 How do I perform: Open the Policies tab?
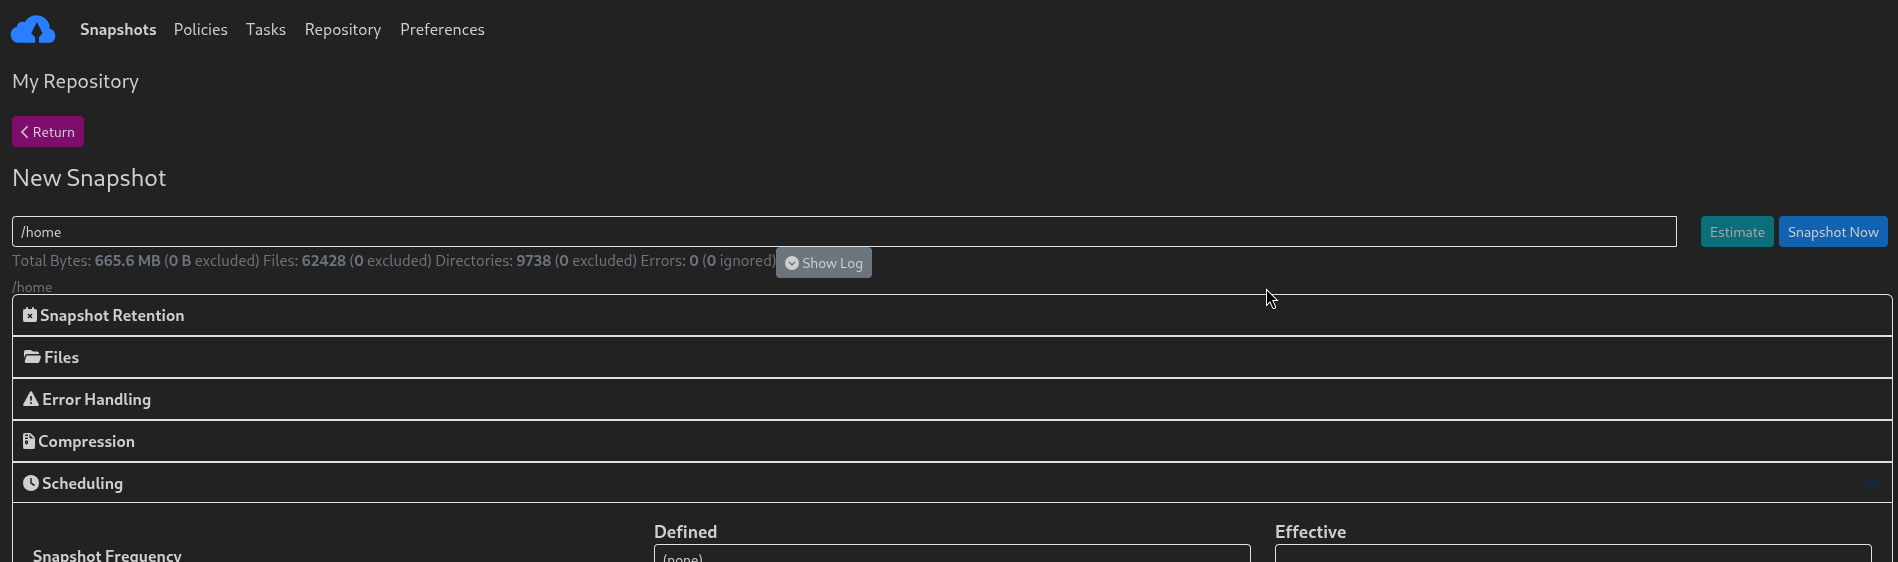click(x=200, y=30)
